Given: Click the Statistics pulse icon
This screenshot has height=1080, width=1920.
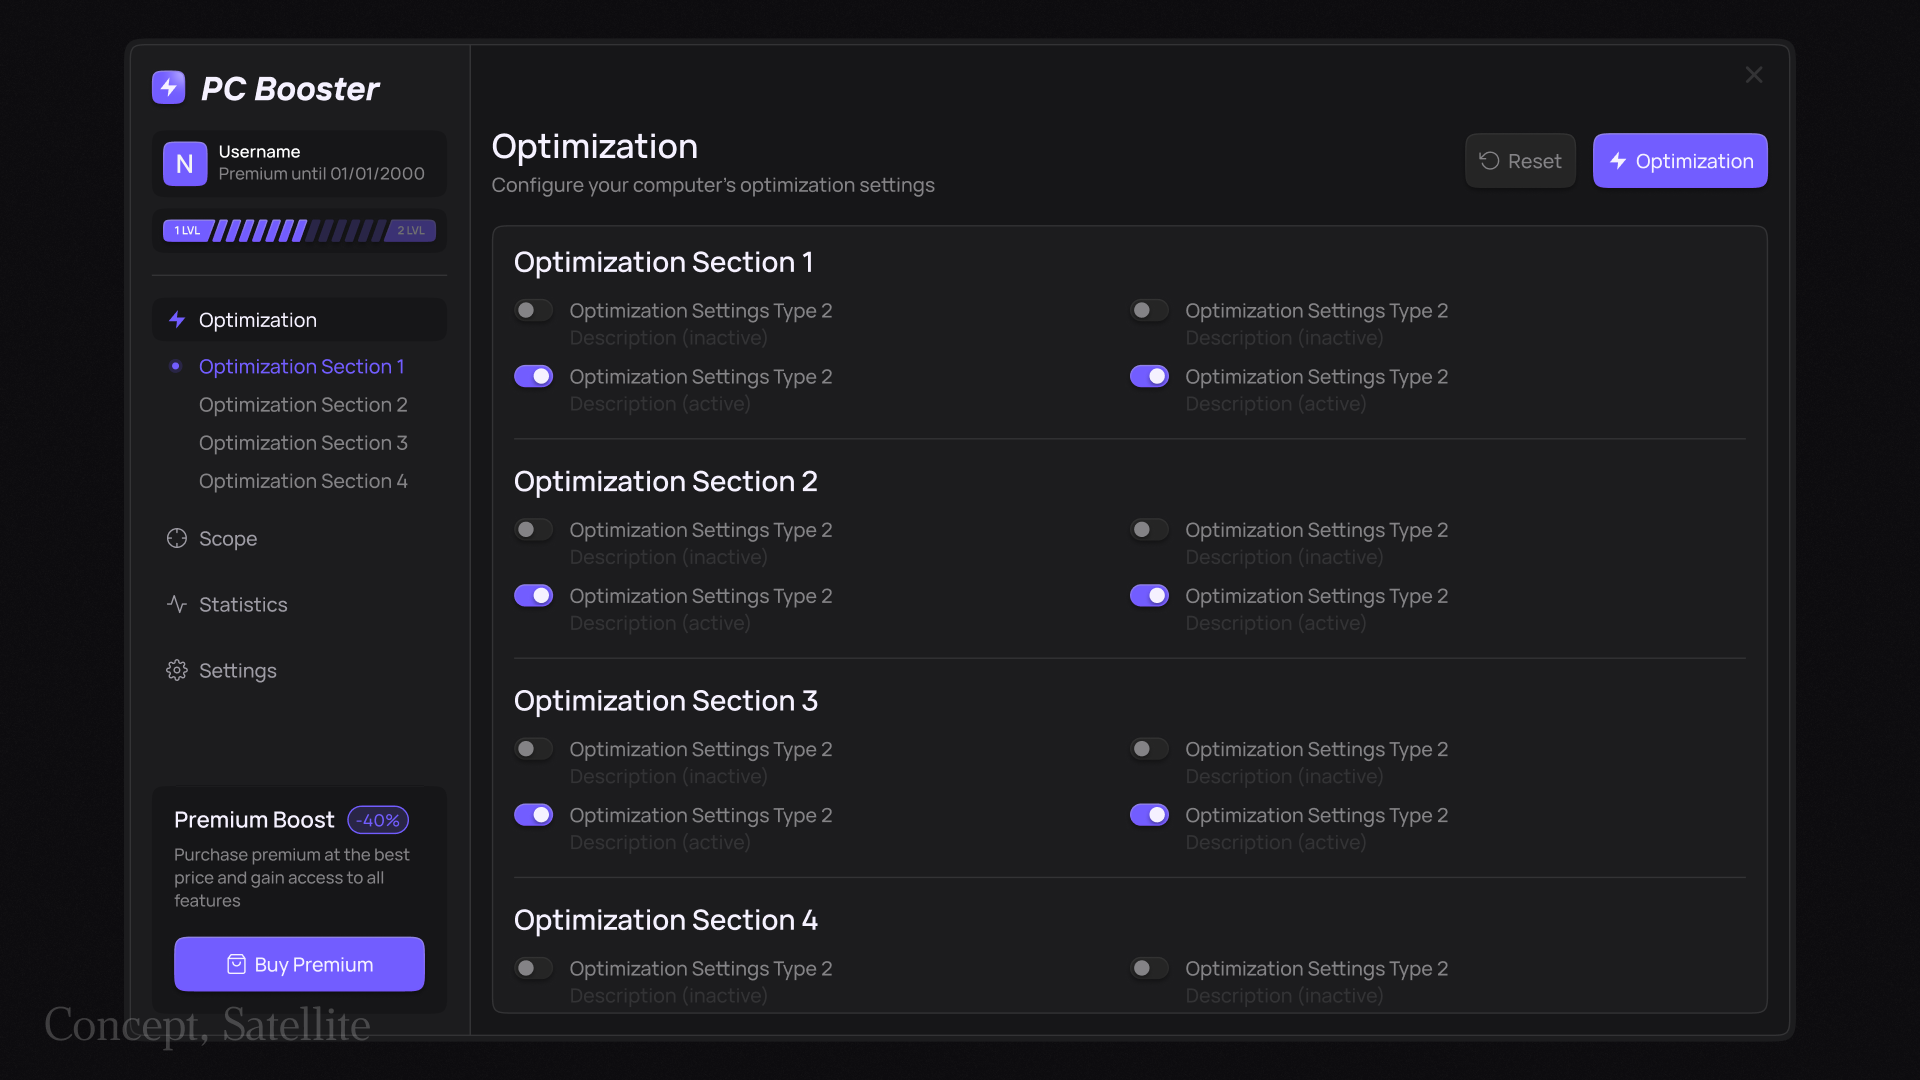Looking at the screenshot, I should [x=177, y=604].
